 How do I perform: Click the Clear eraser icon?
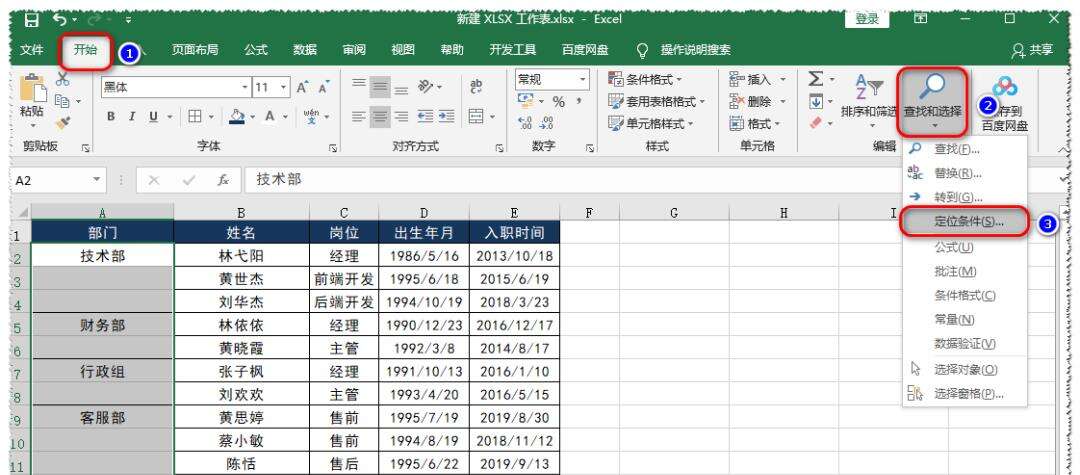point(816,123)
